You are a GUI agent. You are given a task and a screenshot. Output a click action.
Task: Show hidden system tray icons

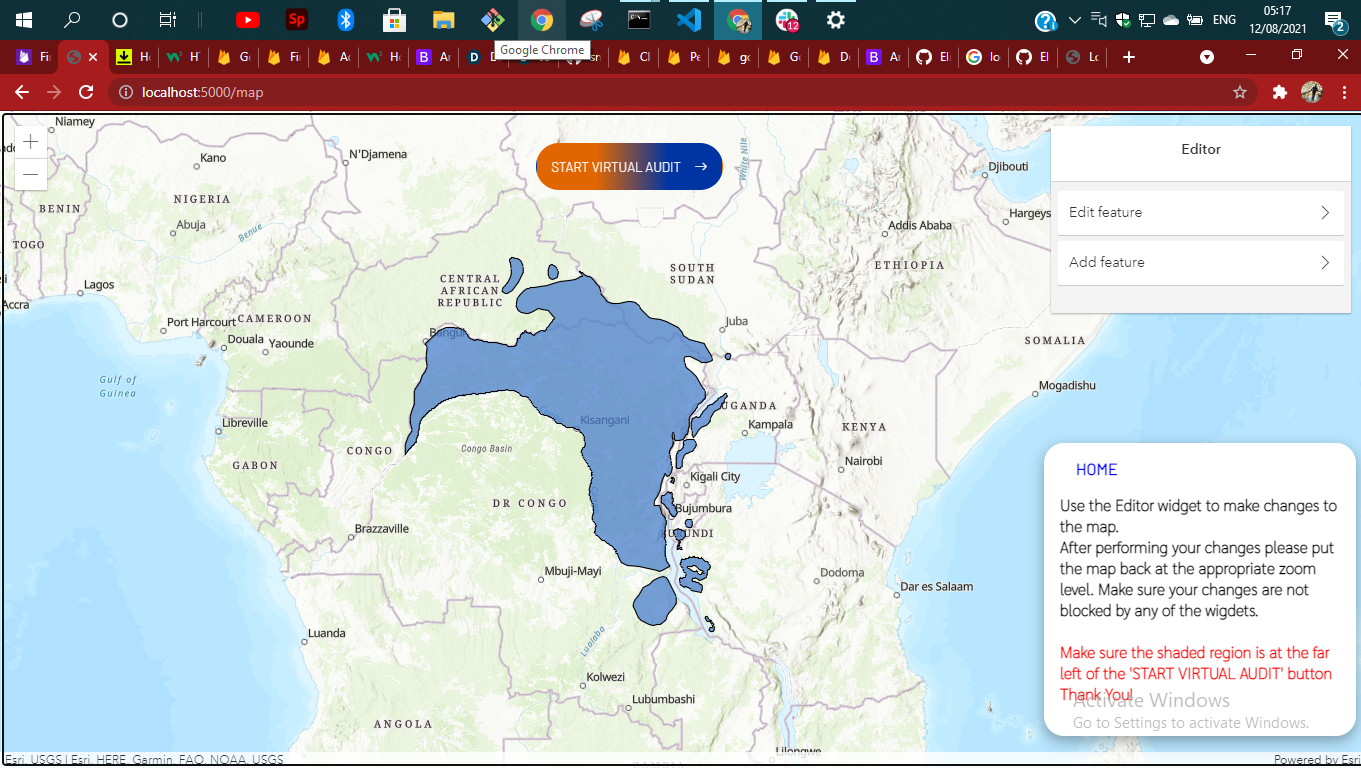1074,20
